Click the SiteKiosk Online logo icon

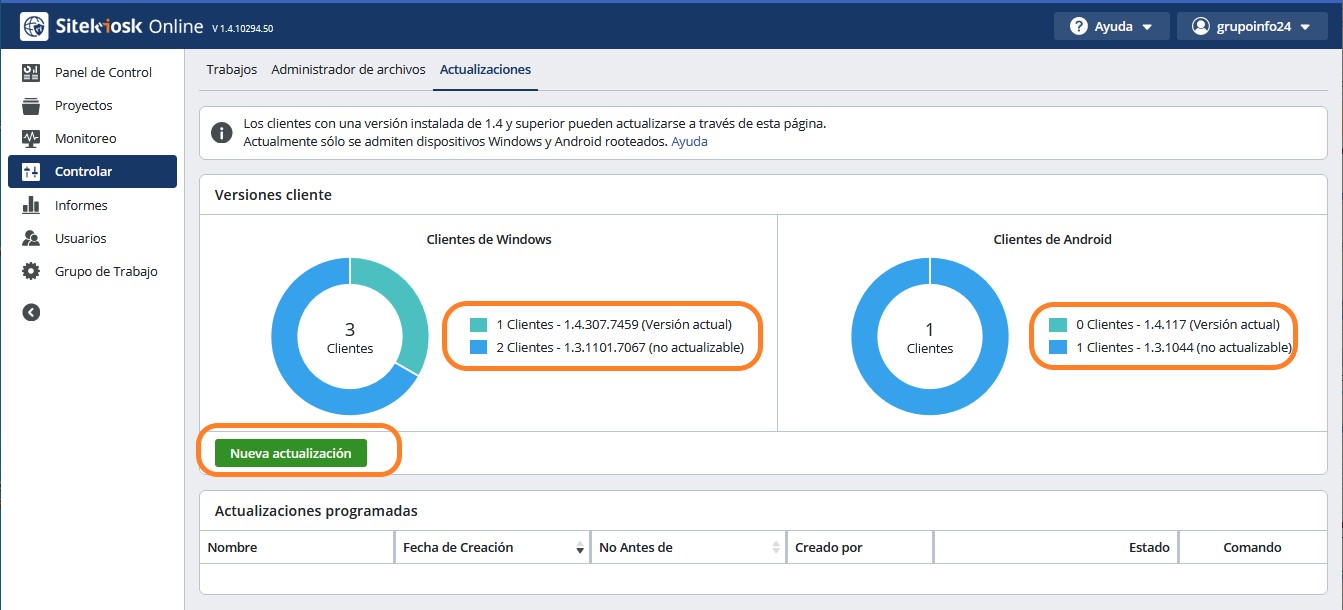pyautogui.click(x=35, y=26)
